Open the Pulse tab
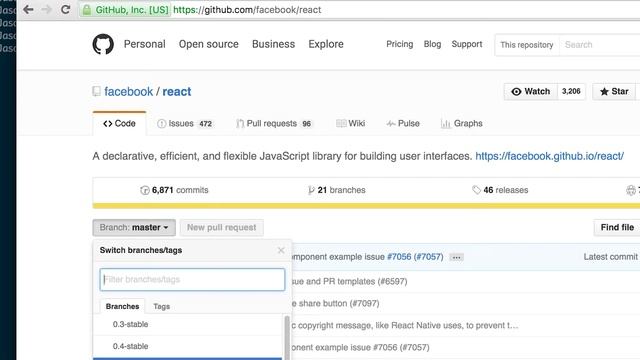 pos(403,123)
